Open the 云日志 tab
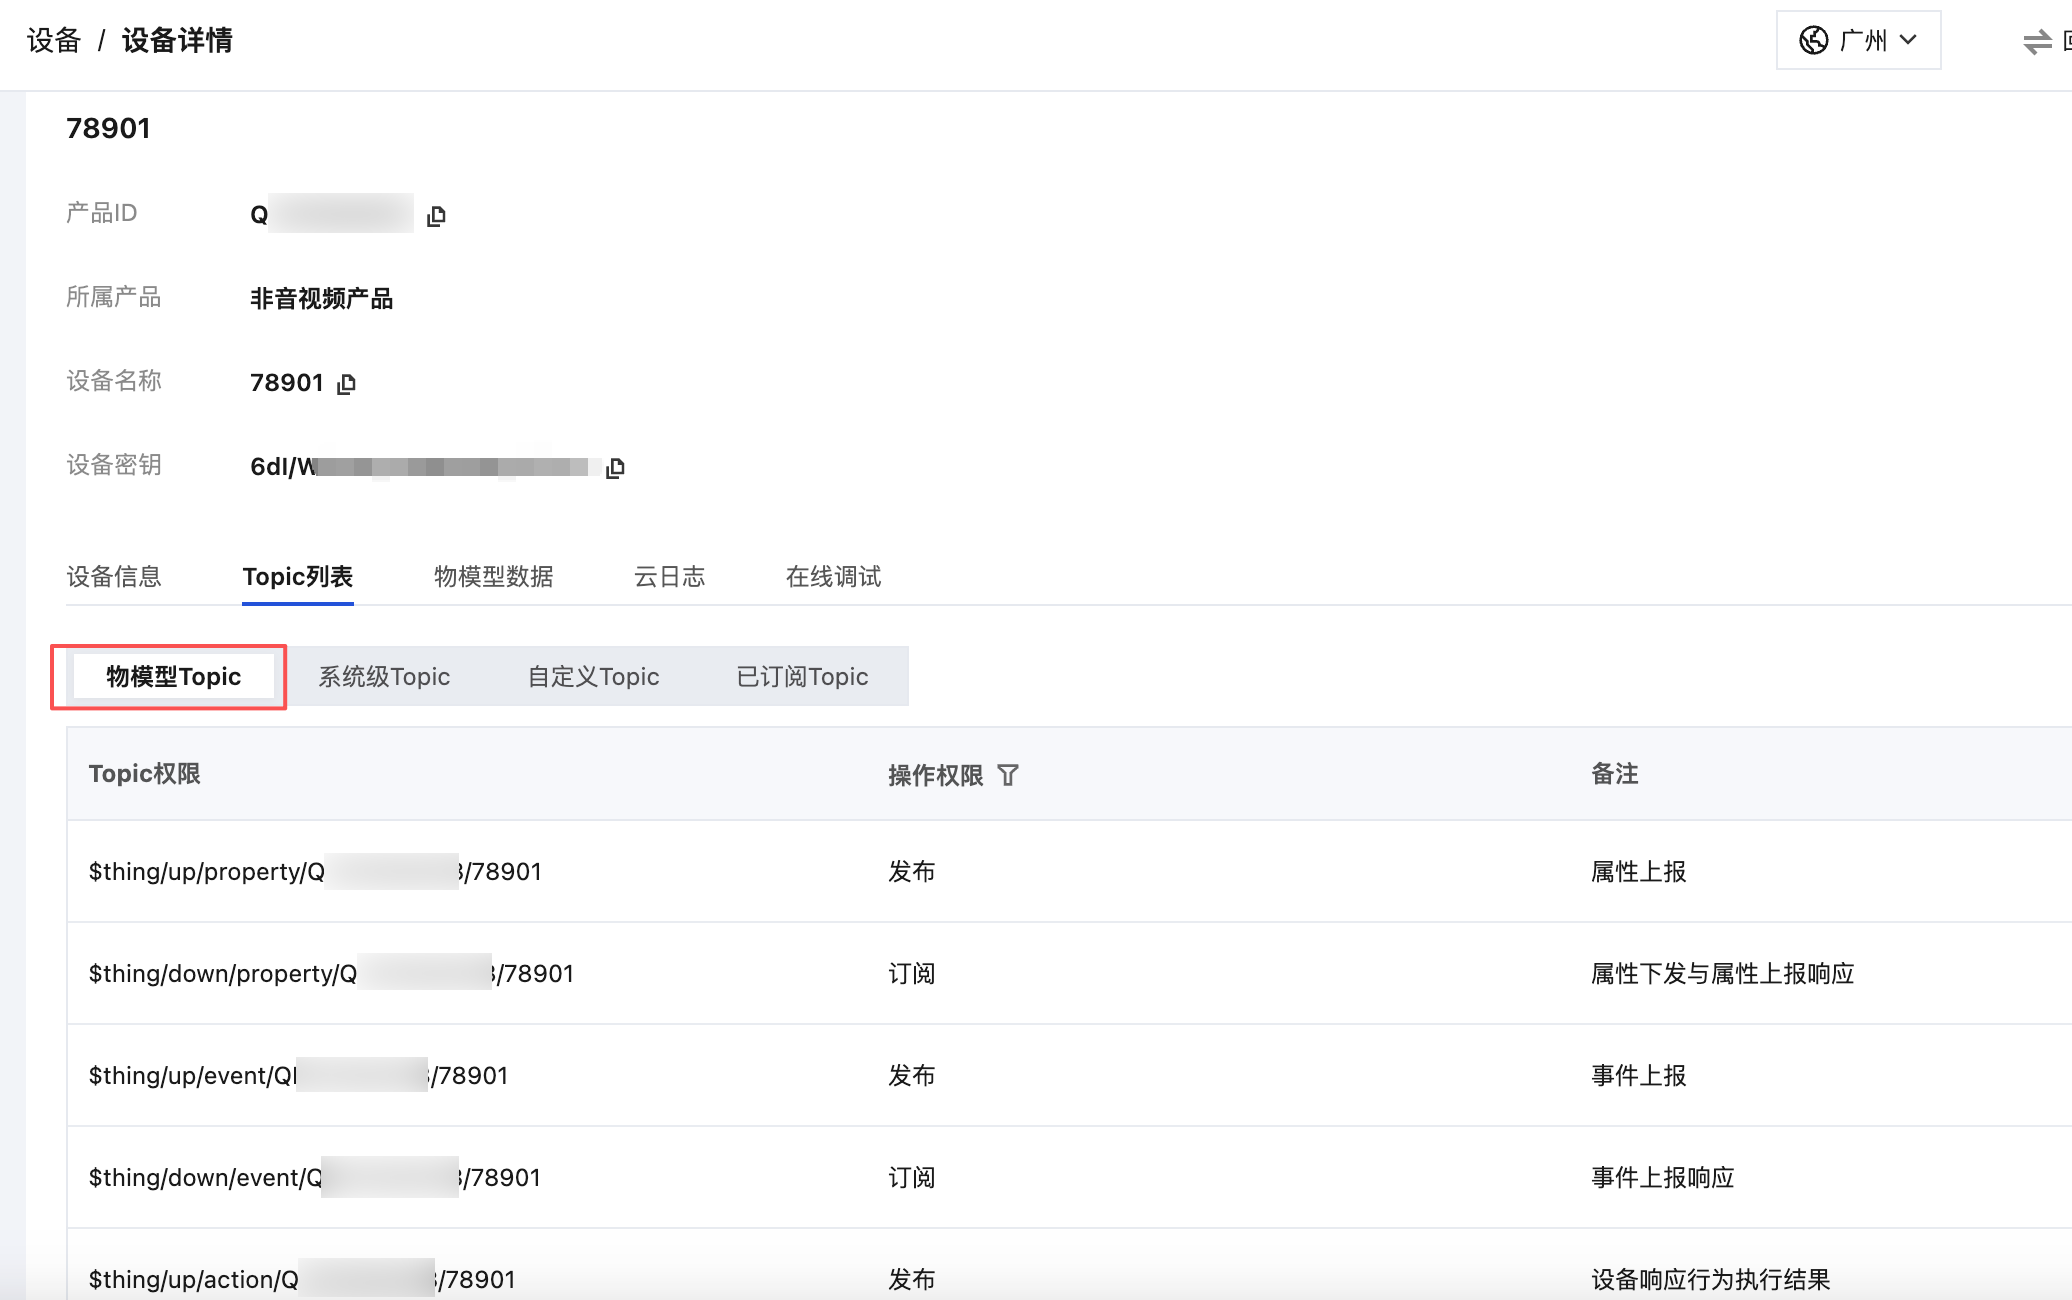This screenshot has width=2072, height=1300. point(669,577)
